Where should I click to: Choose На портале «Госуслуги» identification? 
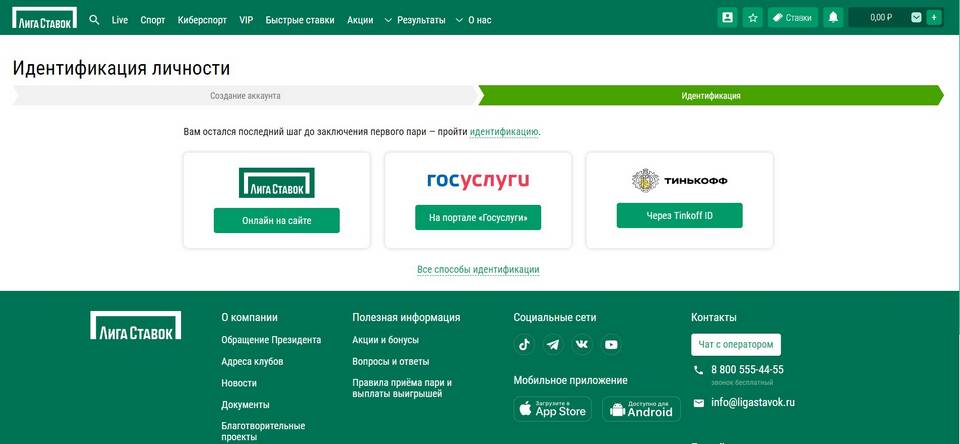tap(478, 217)
